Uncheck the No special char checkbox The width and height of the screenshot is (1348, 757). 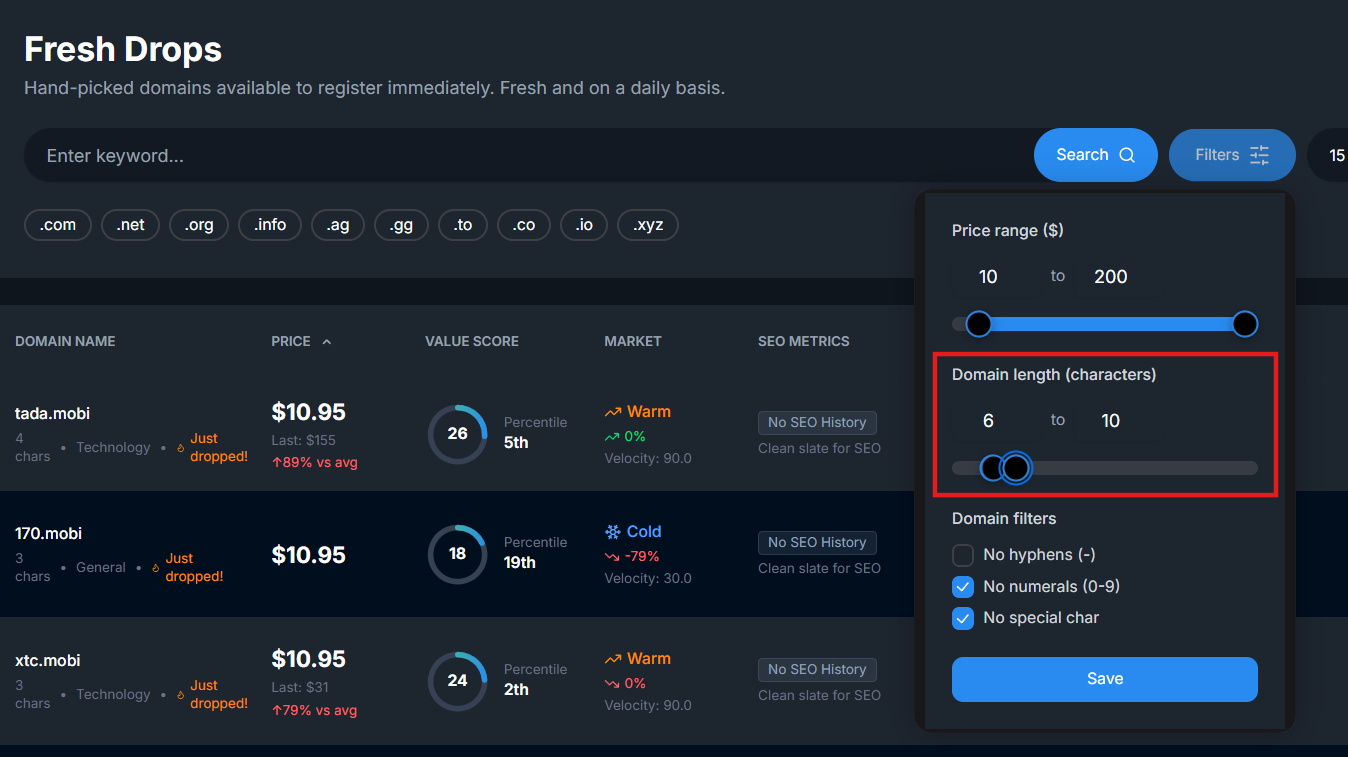(963, 619)
